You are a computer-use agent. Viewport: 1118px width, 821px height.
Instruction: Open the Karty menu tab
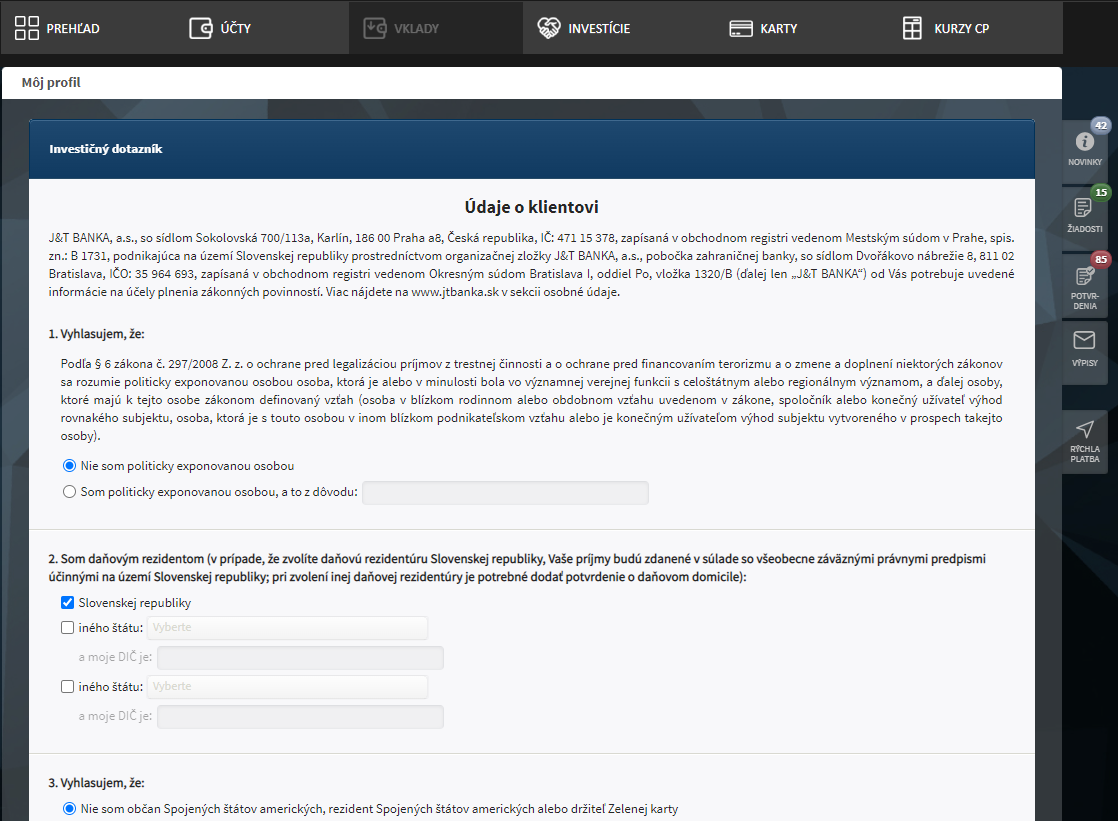(764, 28)
